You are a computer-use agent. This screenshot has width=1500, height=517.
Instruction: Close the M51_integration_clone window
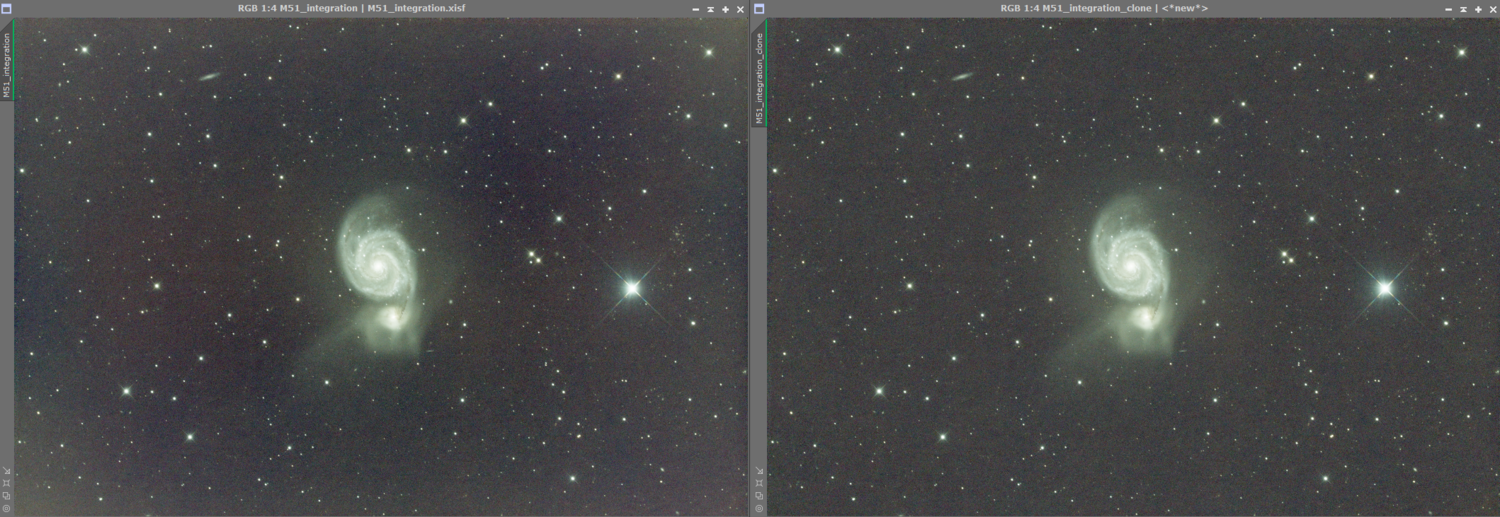pos(1493,9)
